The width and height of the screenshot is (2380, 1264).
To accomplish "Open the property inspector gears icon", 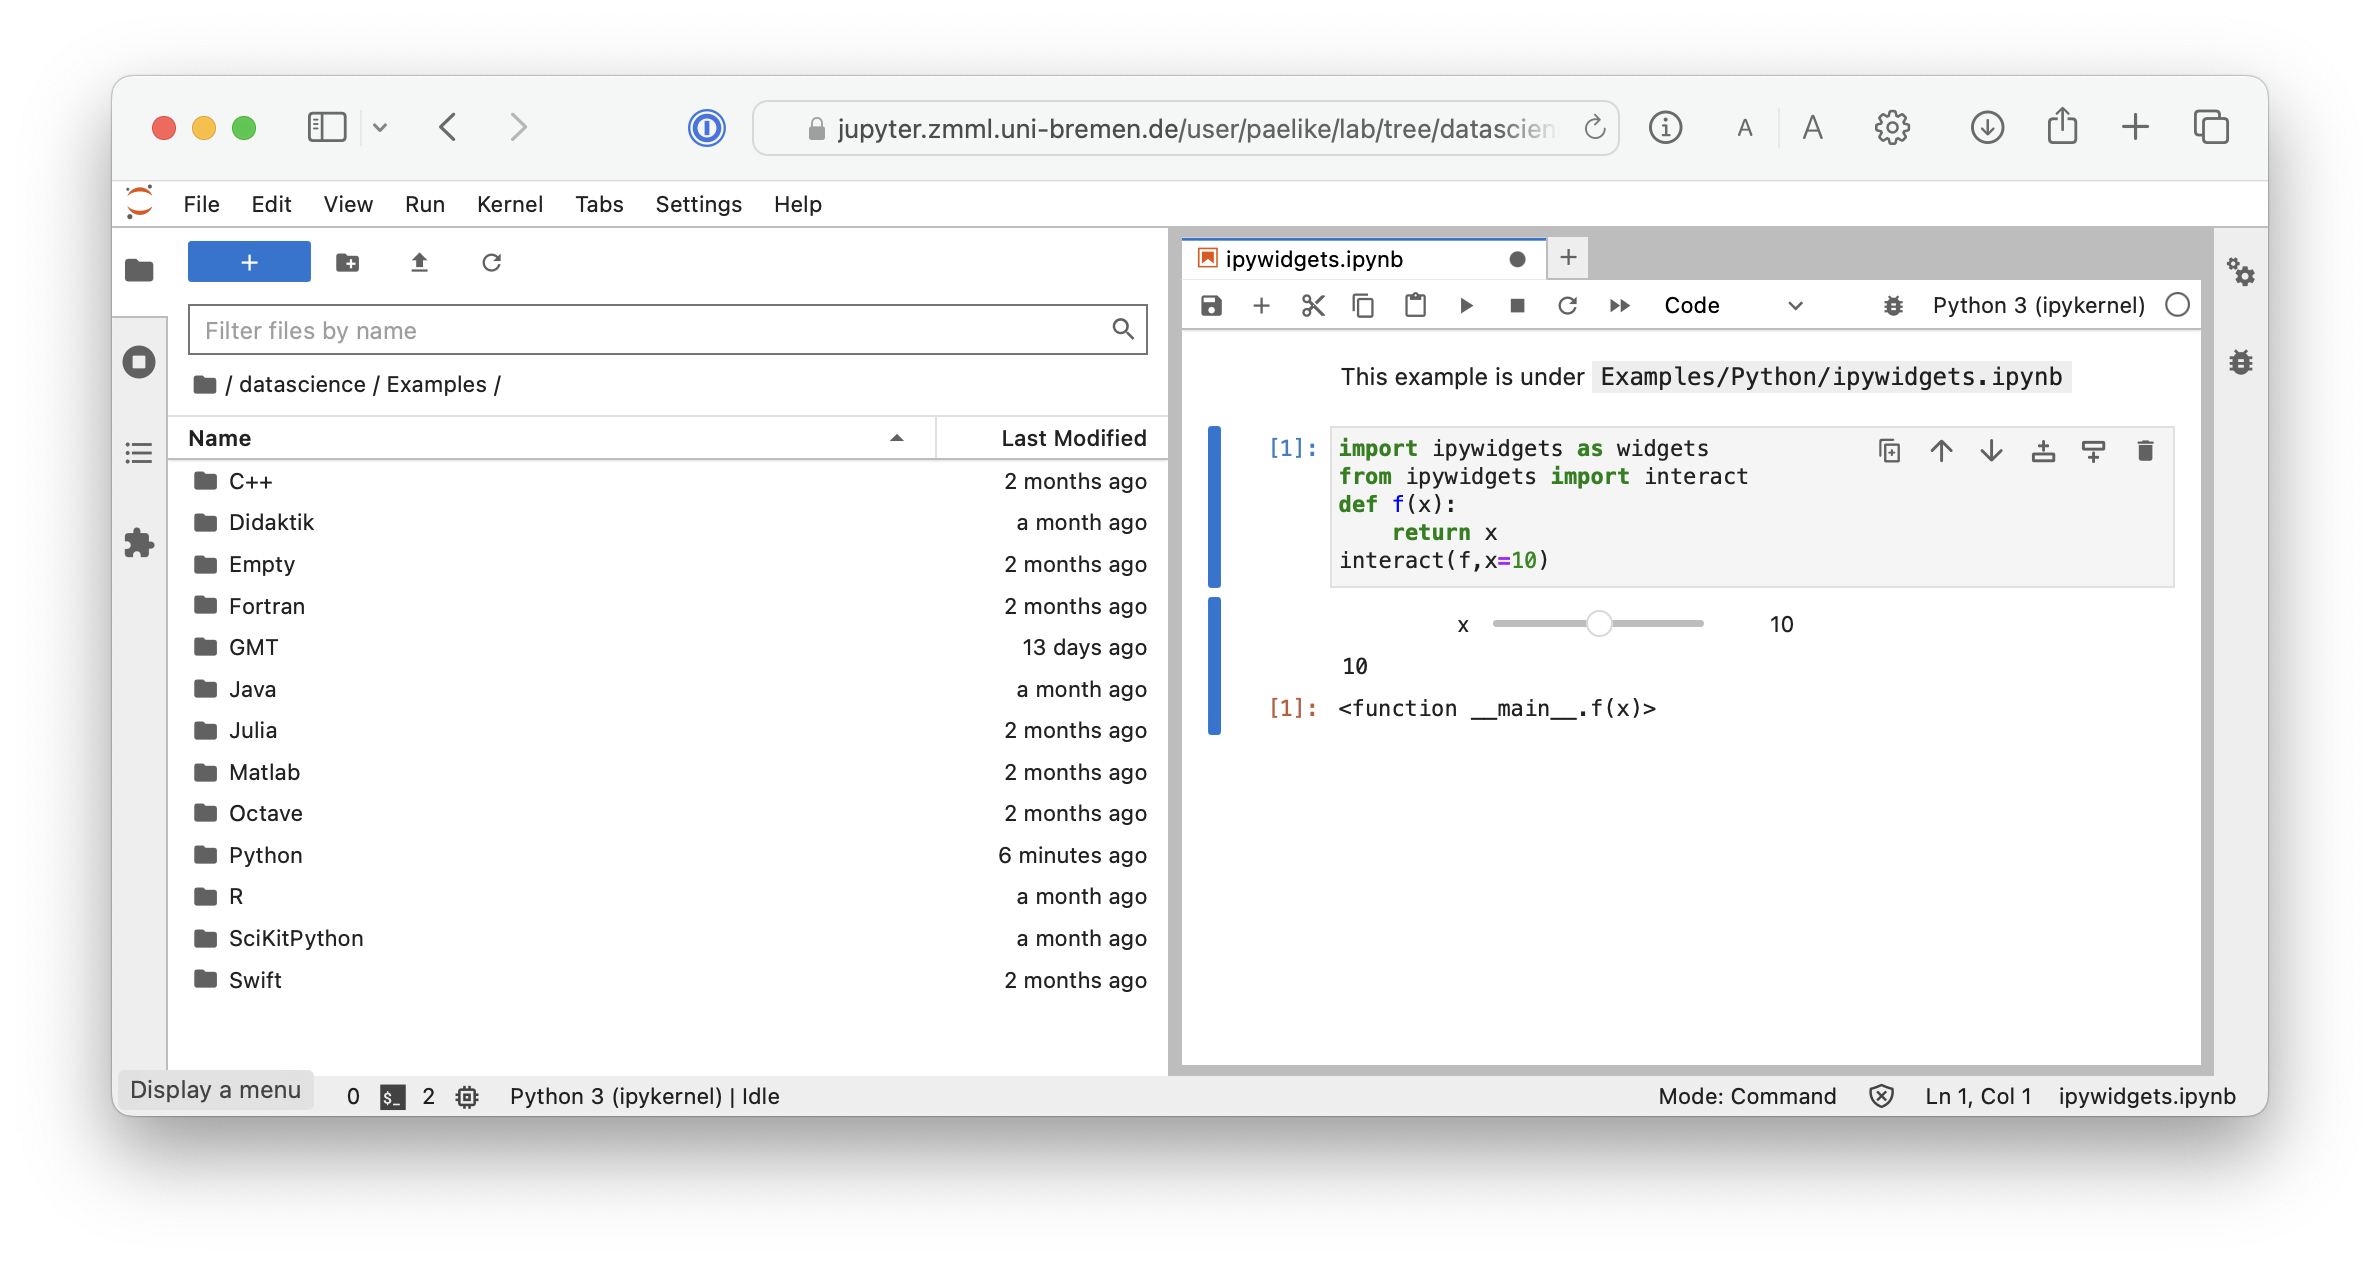I will pyautogui.click(x=2240, y=271).
